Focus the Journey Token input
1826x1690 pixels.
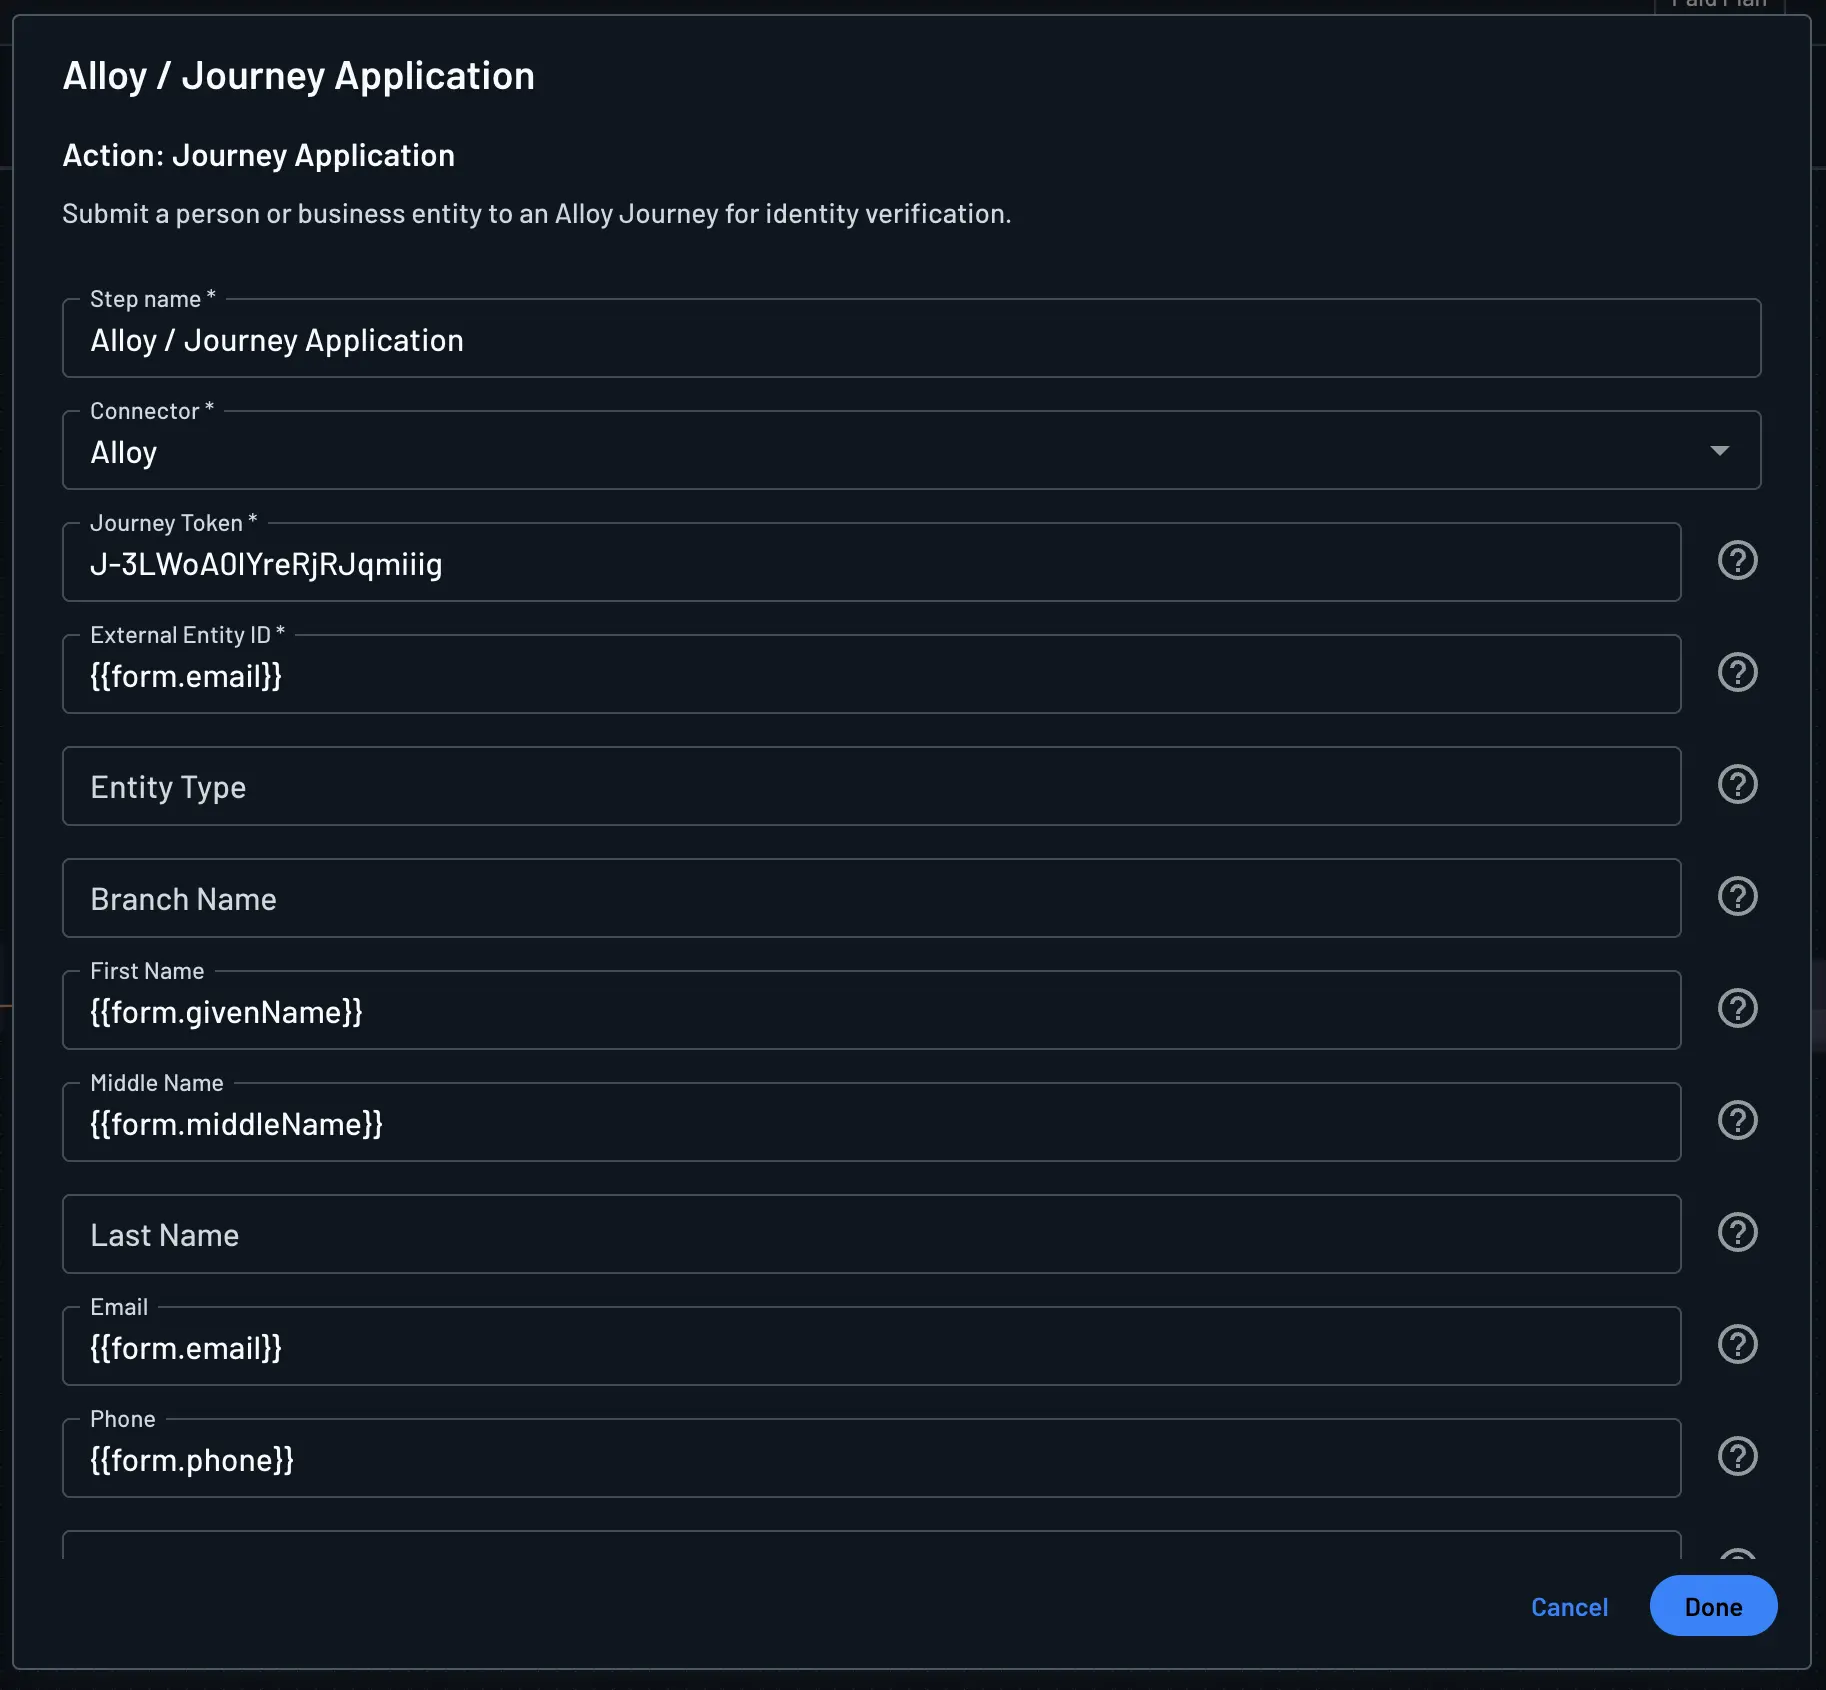click(x=871, y=562)
